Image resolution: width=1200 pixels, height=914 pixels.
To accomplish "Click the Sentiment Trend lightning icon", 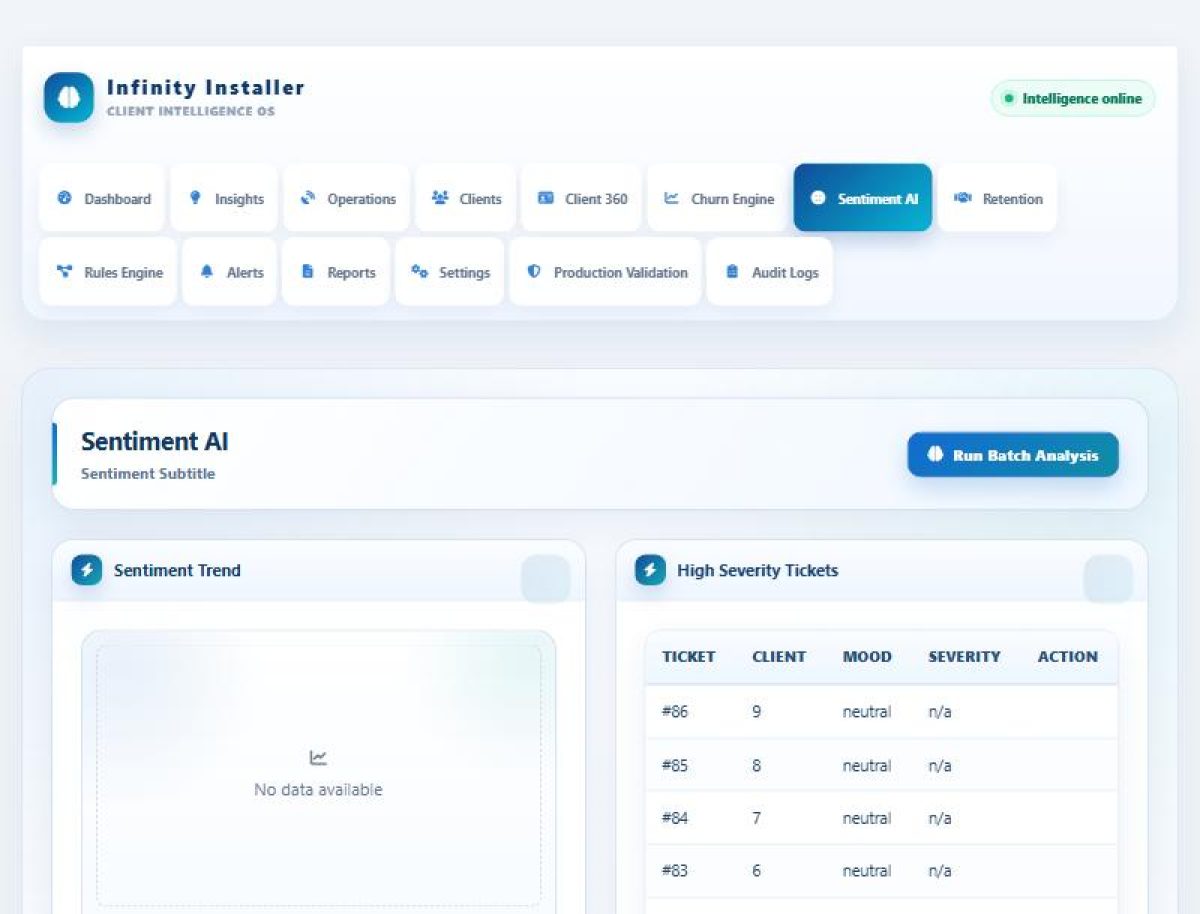I will tap(87, 570).
